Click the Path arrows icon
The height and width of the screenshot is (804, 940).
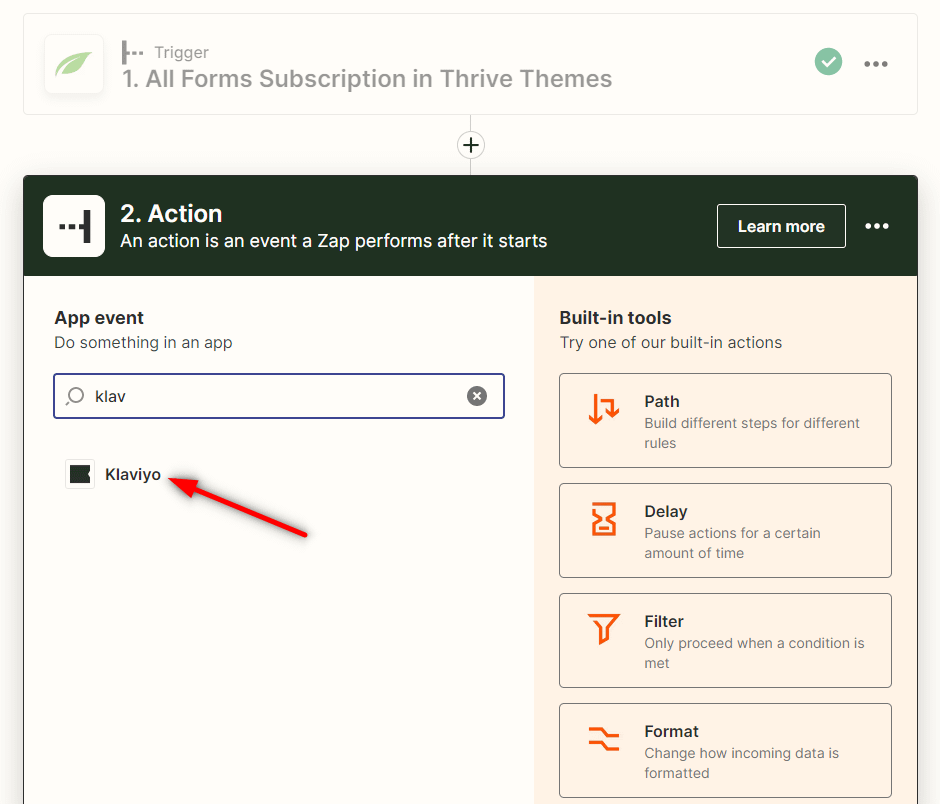[x=604, y=410]
